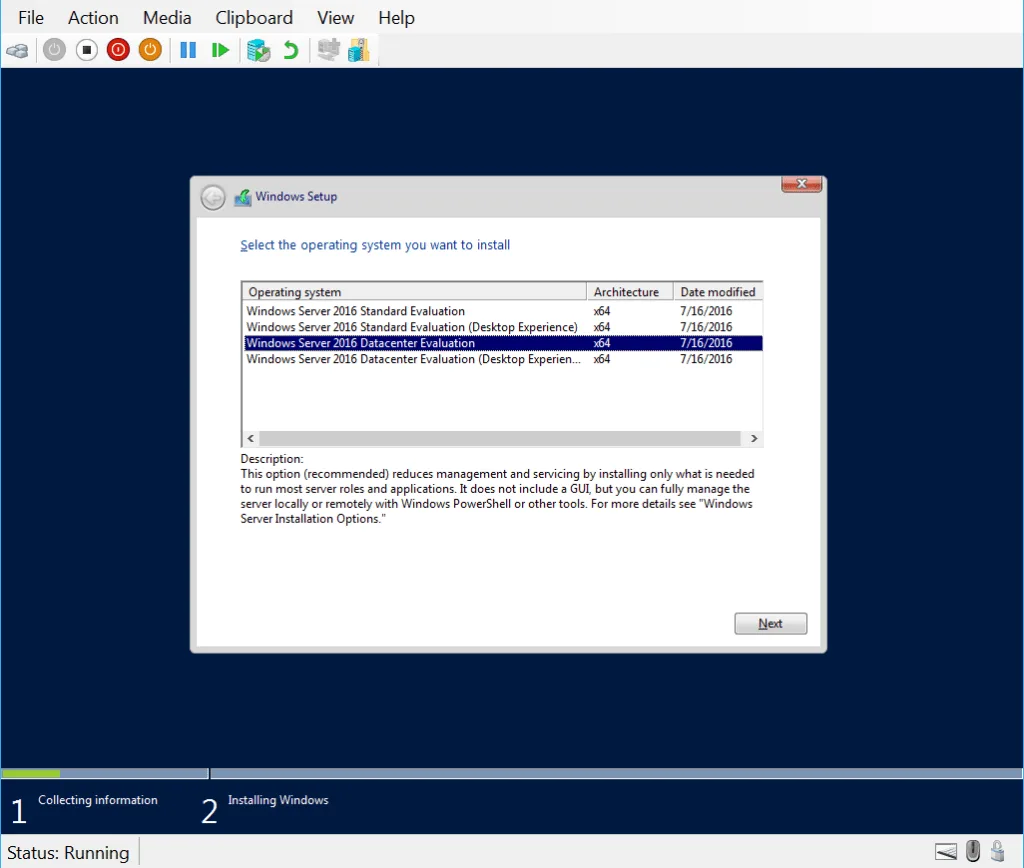
Task: Click the Share/Integration services toolbar icon
Action: [359, 50]
